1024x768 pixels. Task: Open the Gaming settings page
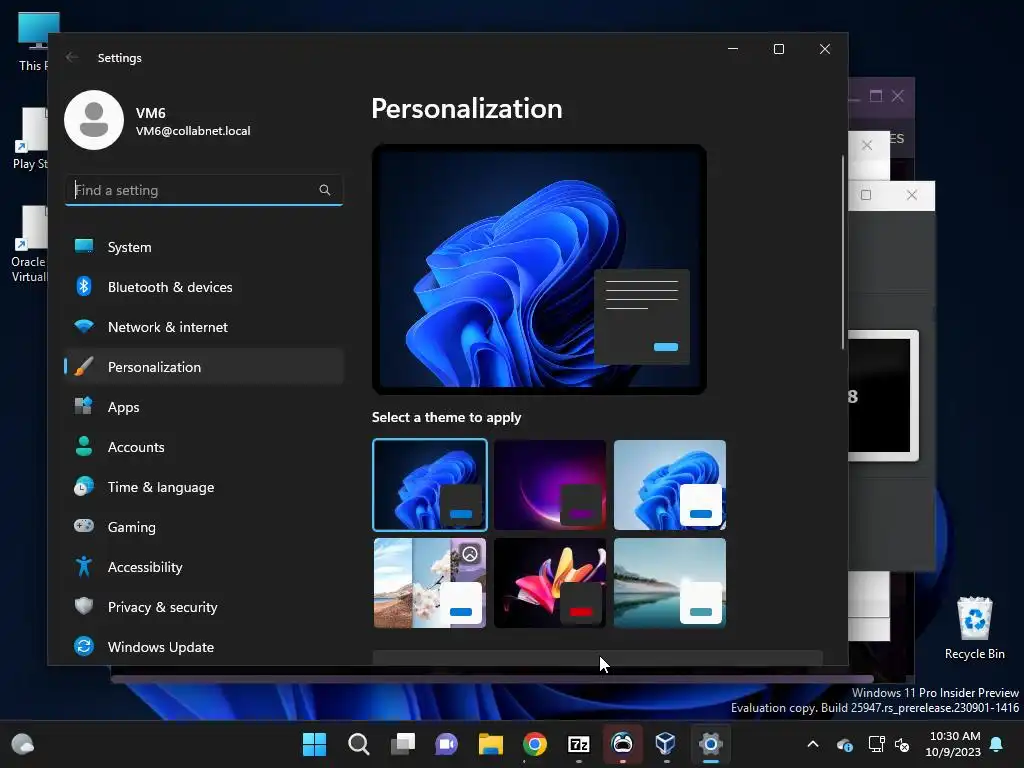point(204,526)
